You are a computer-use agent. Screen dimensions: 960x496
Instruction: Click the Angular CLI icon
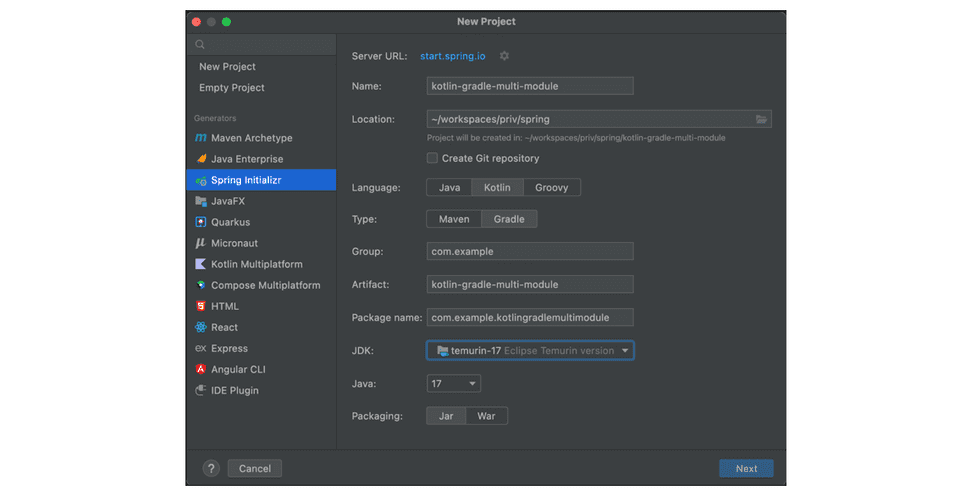[x=201, y=369]
